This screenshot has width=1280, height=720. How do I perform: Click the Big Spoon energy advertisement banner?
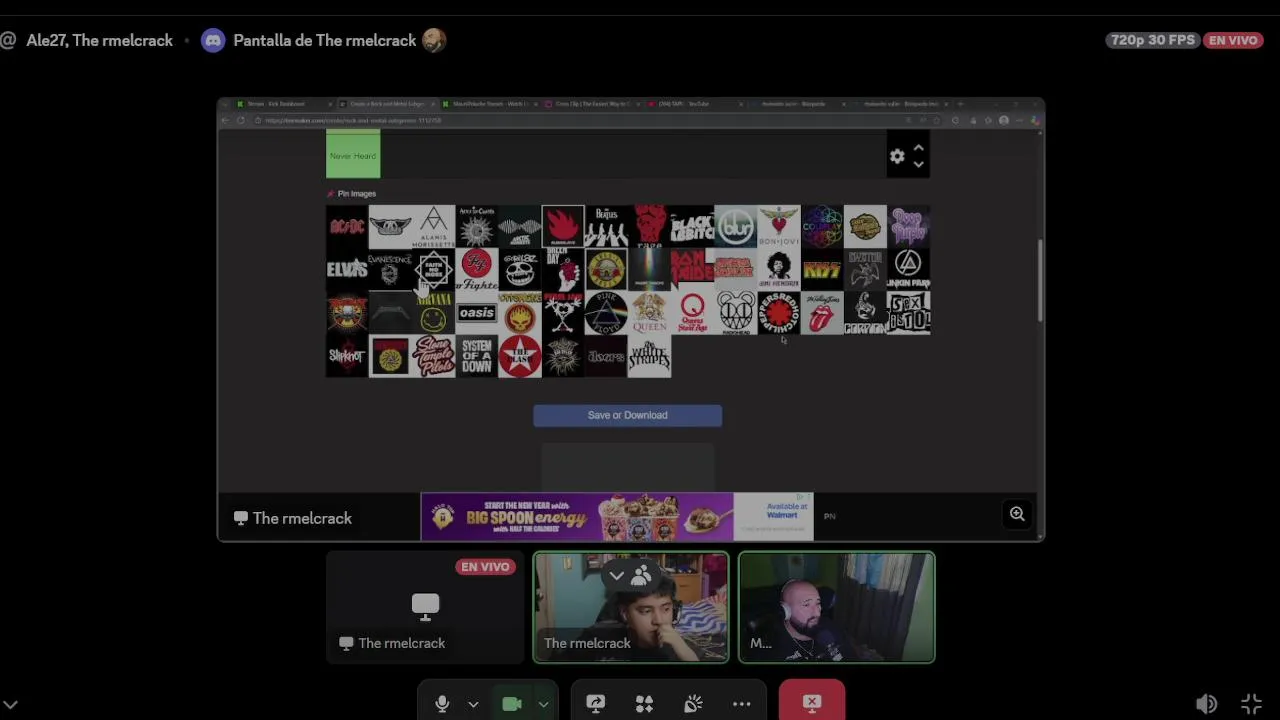617,517
